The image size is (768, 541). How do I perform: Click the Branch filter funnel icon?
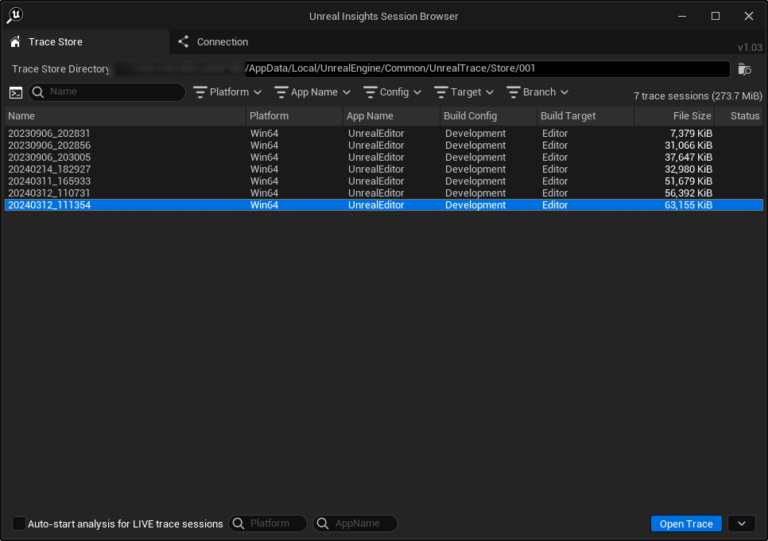pyautogui.click(x=513, y=92)
